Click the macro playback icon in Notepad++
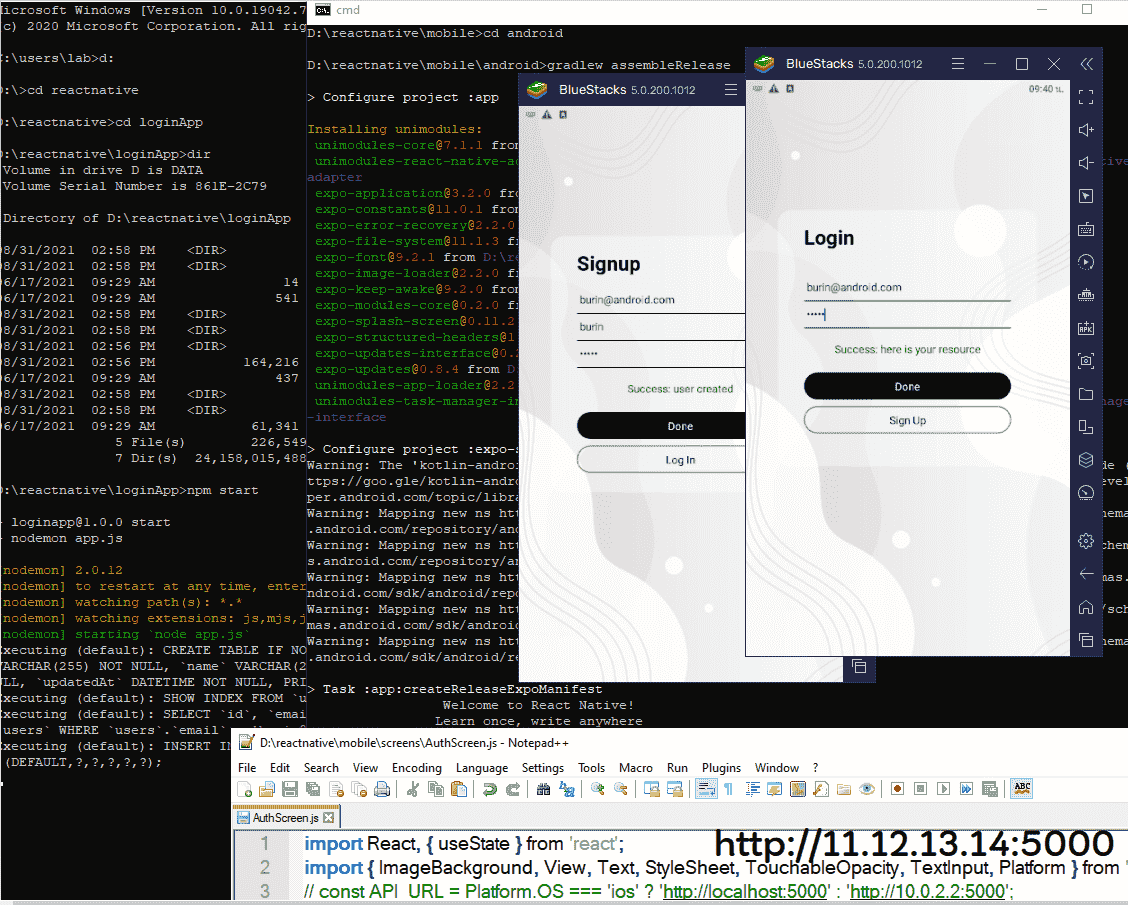The height and width of the screenshot is (905, 1128). (x=943, y=789)
